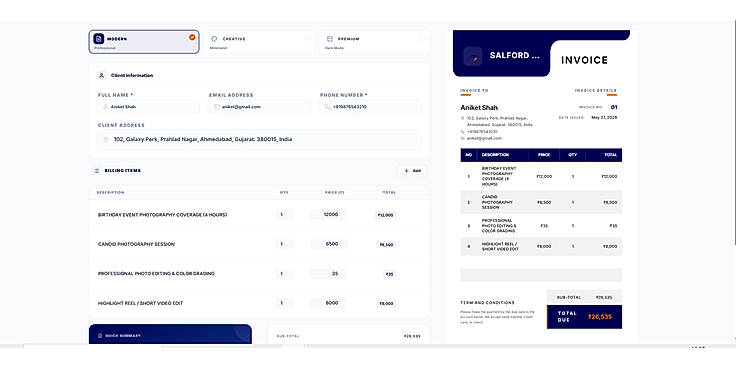This screenshot has width=736, height=368.
Task: Click the user icon in the Full Name field
Action: tap(106, 107)
